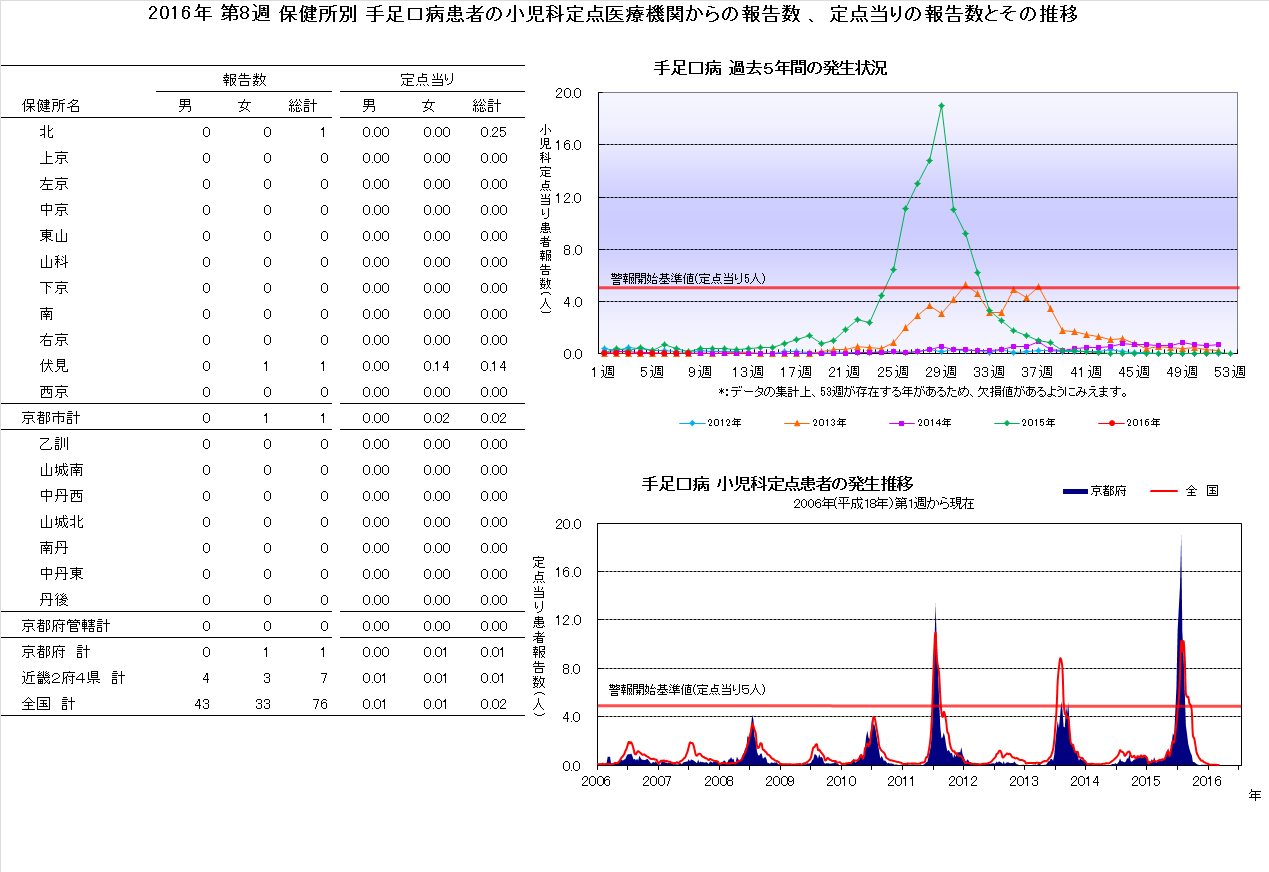1269x872 pixels.
Task: Click the 2012年 legend marker
Action: (692, 423)
